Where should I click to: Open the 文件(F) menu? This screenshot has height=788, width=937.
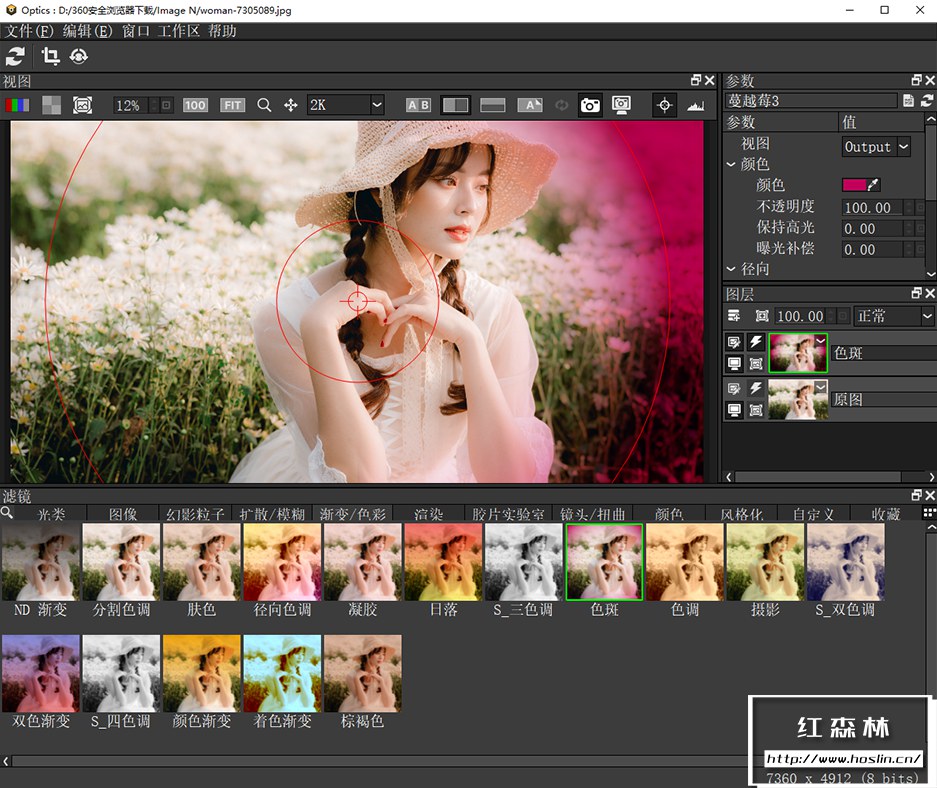[x=29, y=31]
